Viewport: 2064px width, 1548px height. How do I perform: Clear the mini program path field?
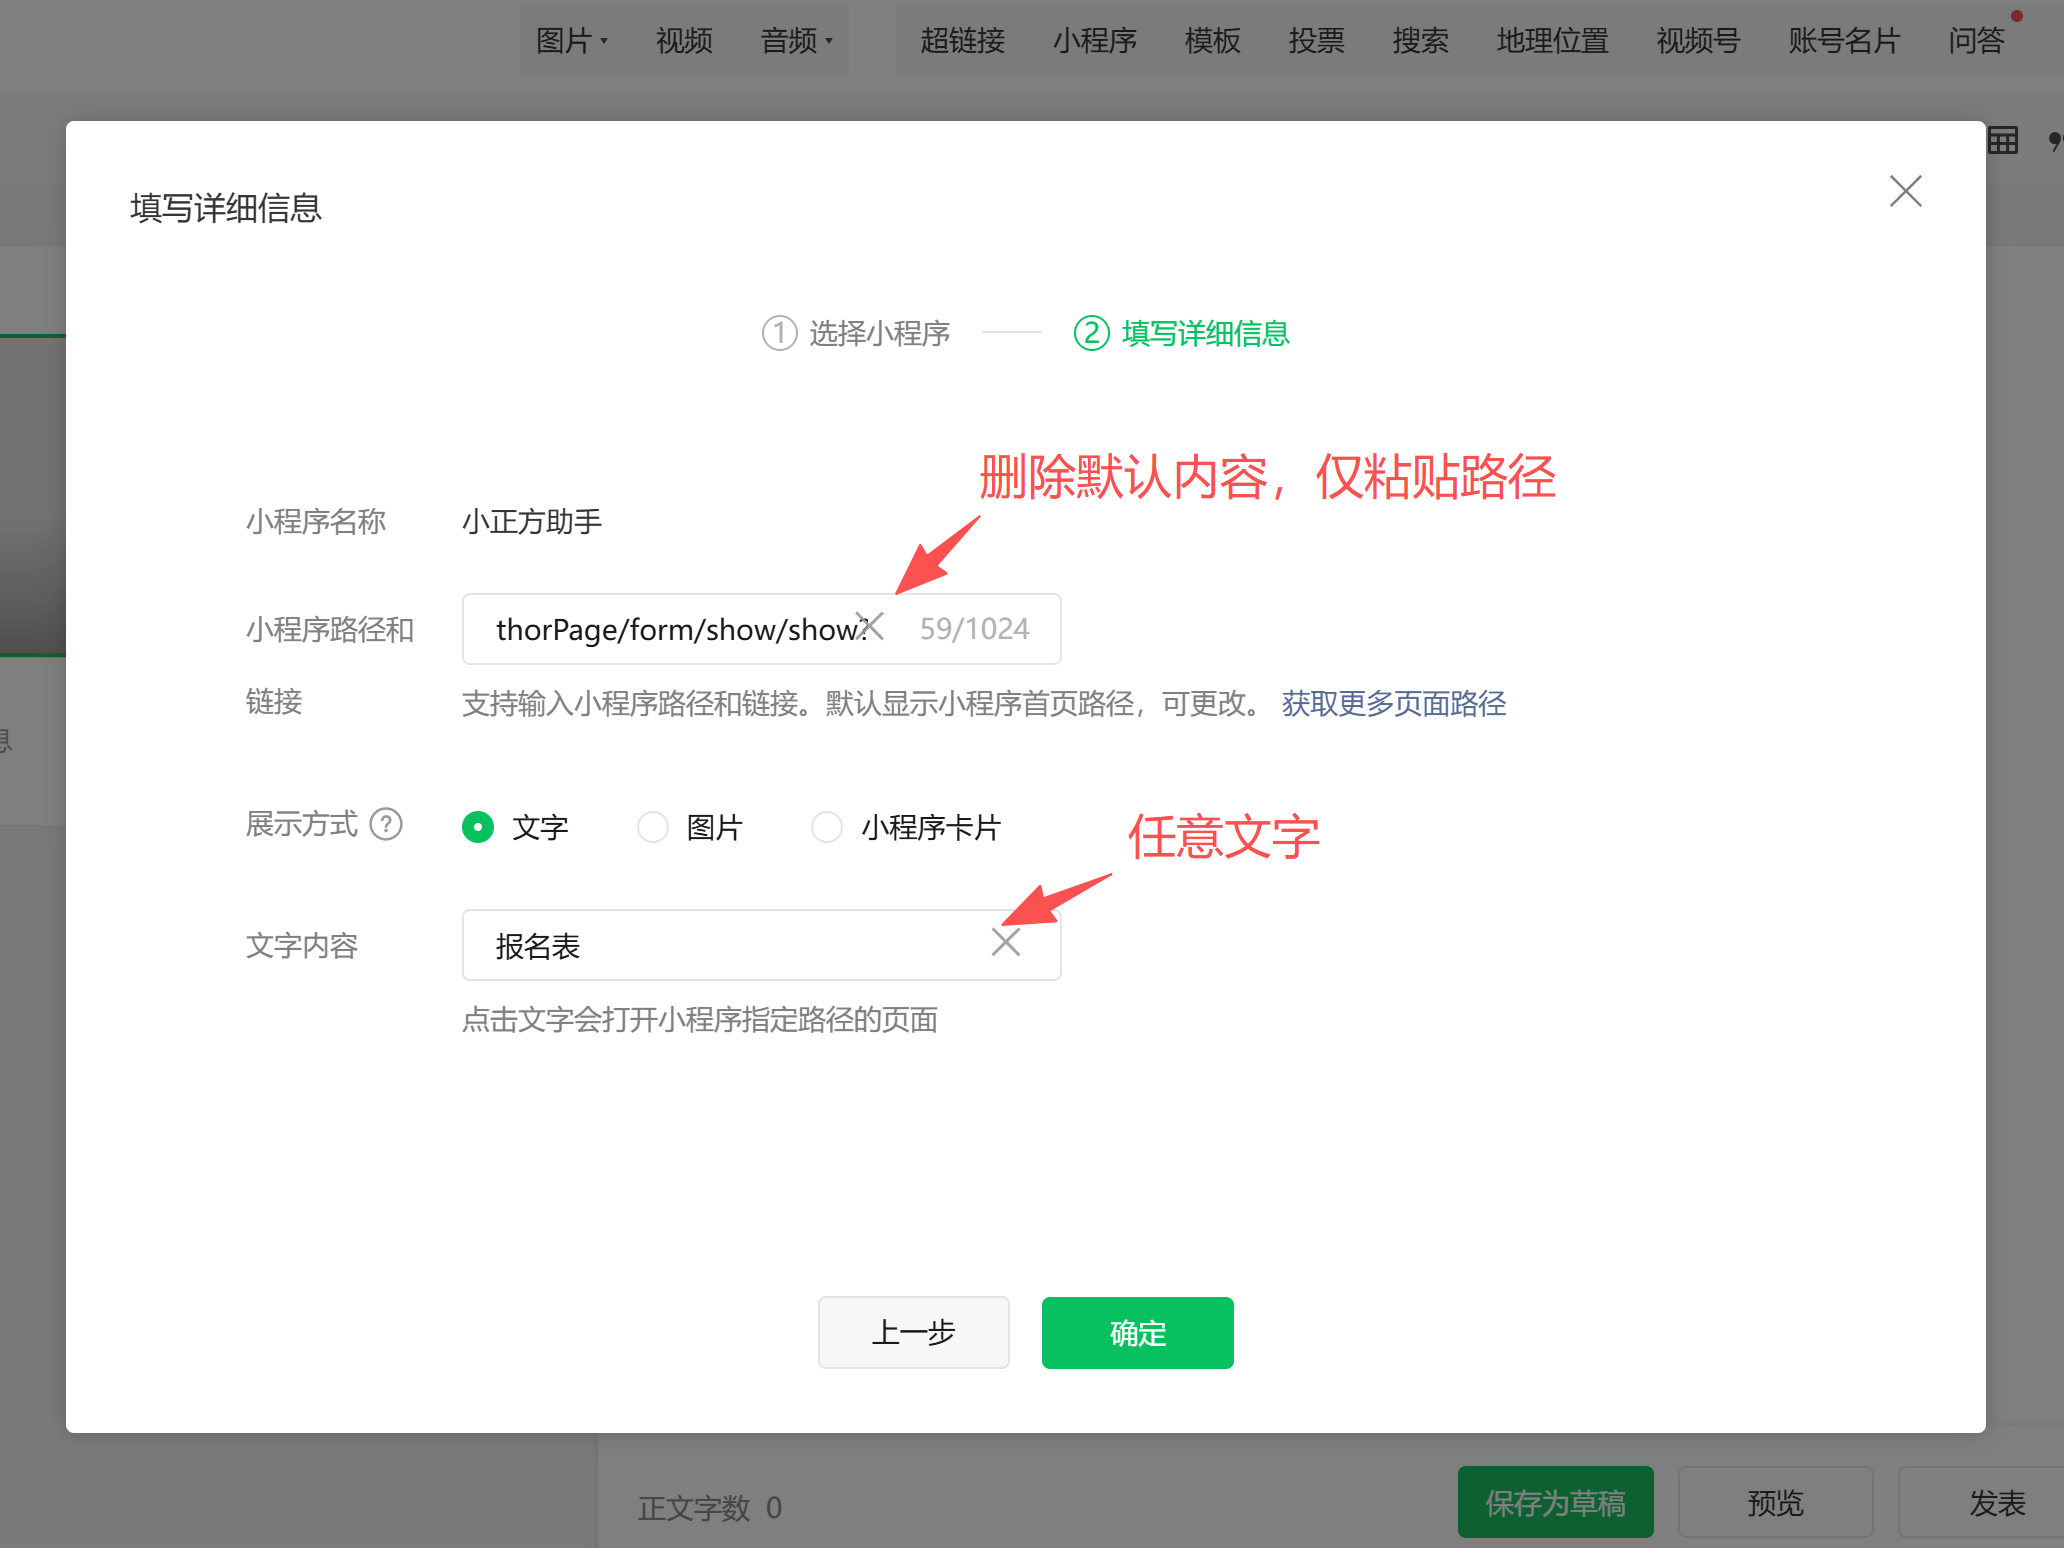871,627
